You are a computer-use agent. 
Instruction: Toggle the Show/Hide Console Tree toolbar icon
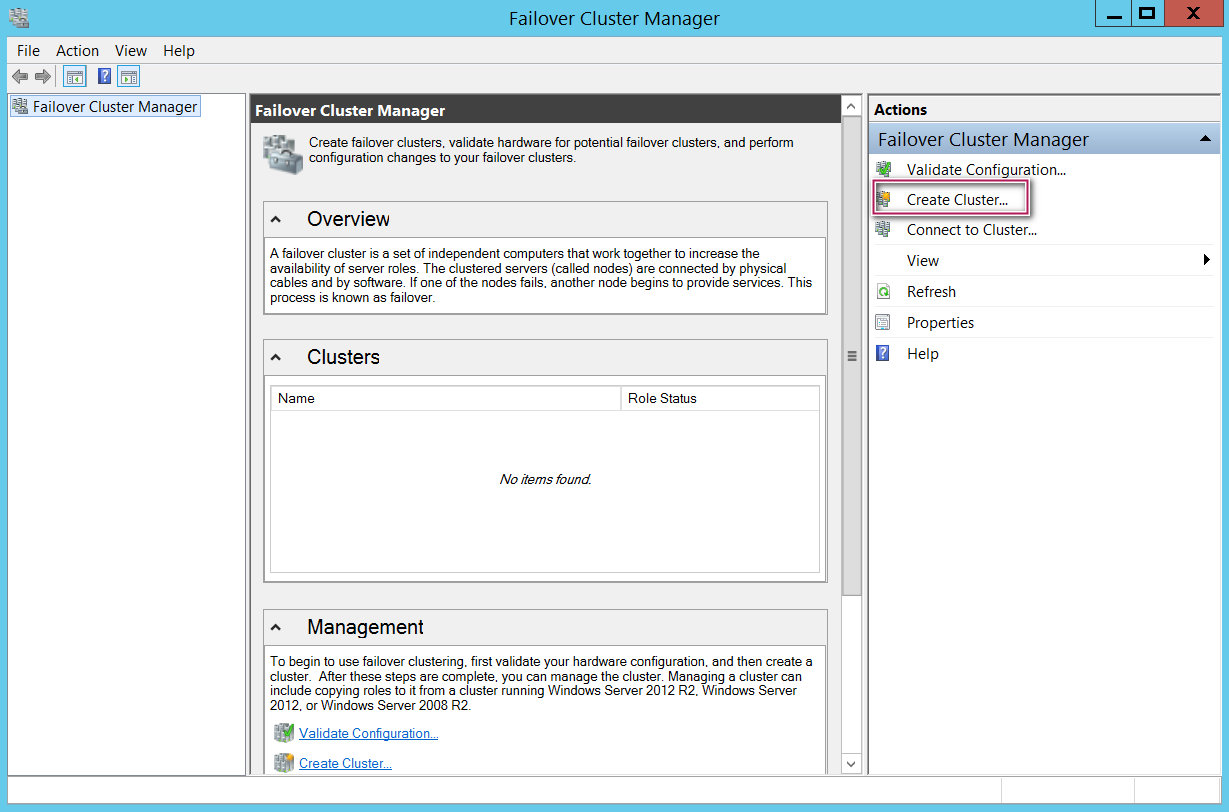pos(75,77)
